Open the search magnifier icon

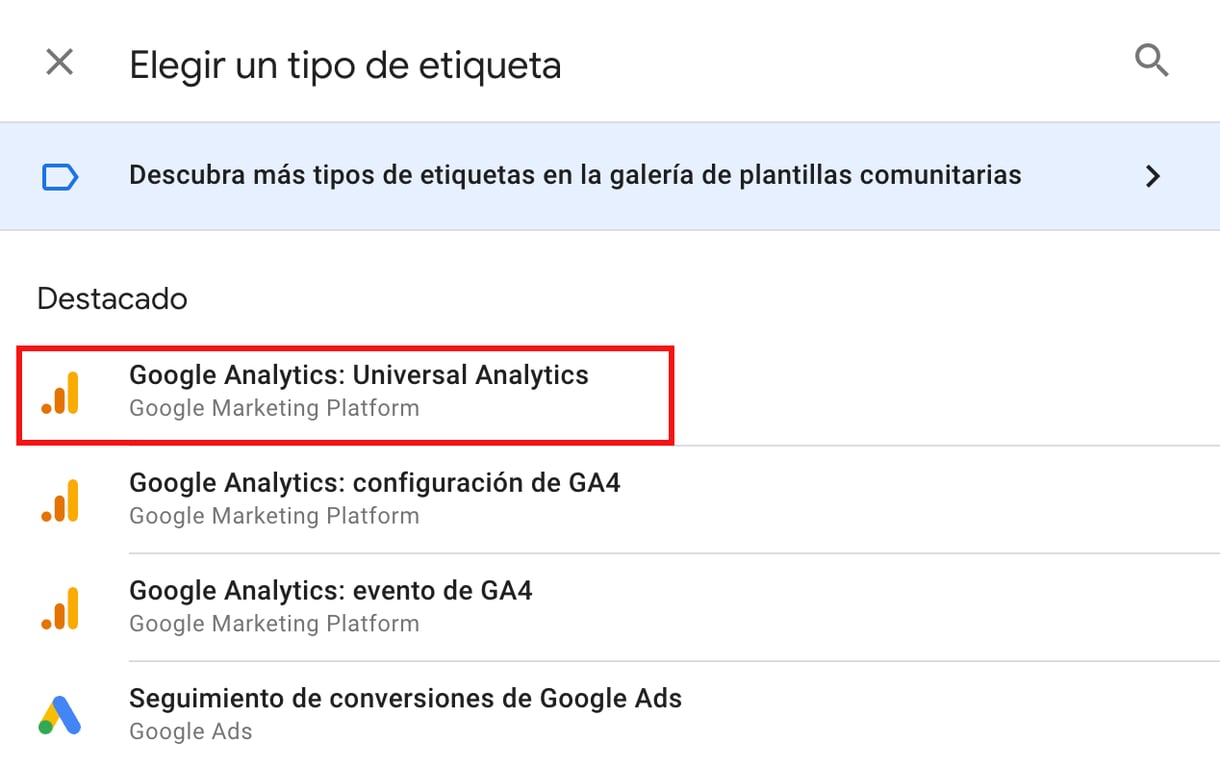click(1152, 62)
